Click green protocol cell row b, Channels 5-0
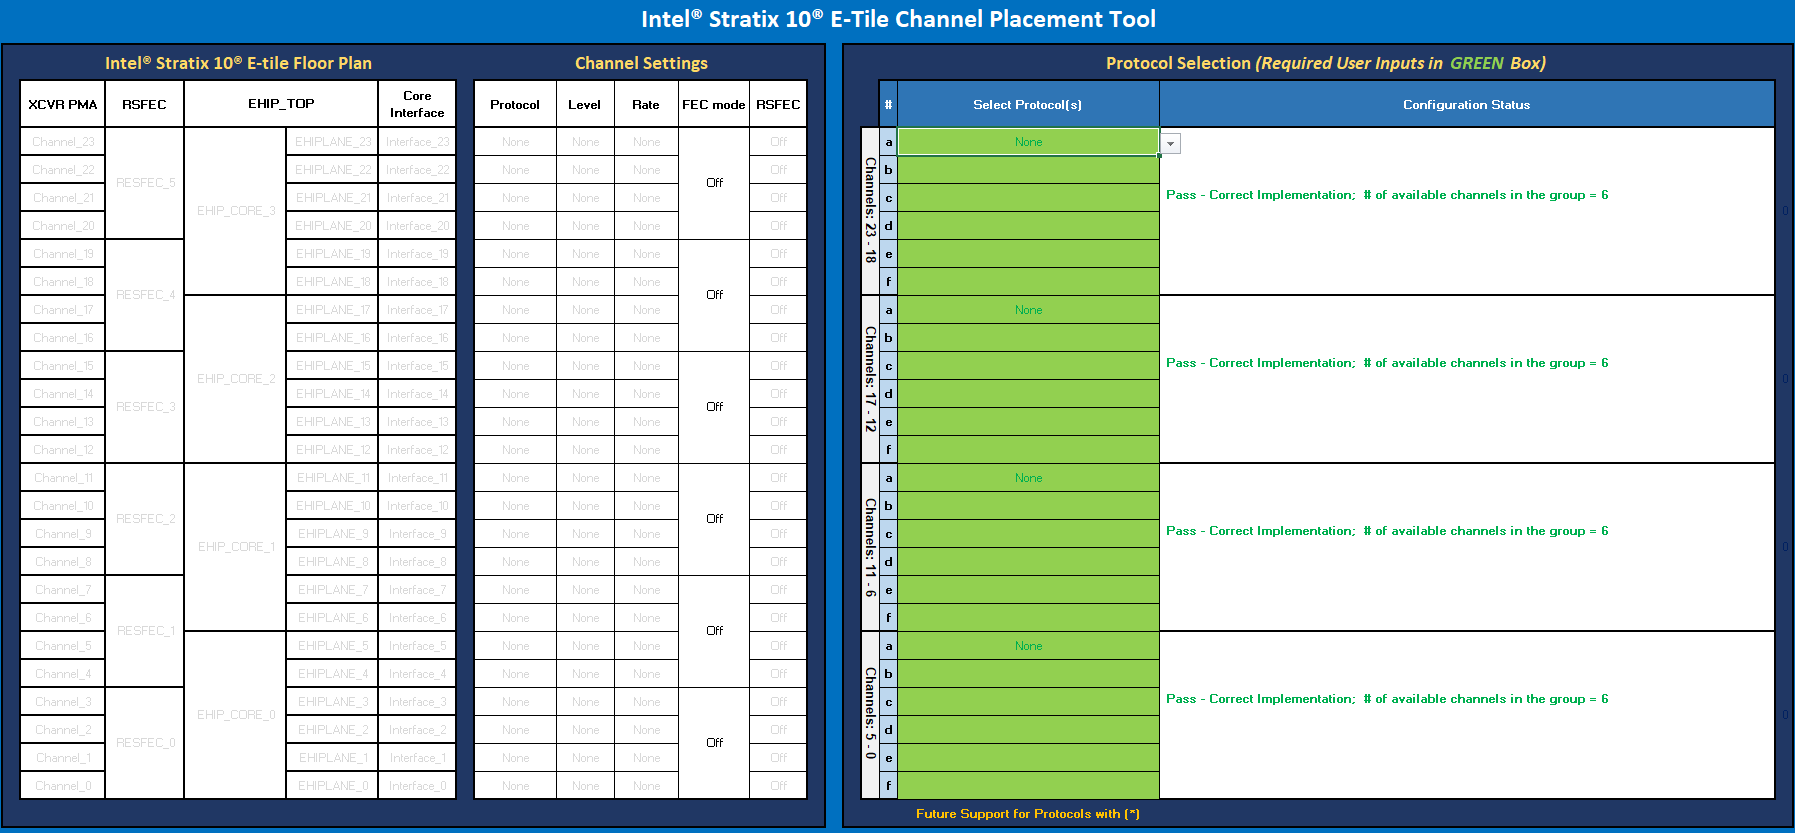 pyautogui.click(x=1028, y=674)
